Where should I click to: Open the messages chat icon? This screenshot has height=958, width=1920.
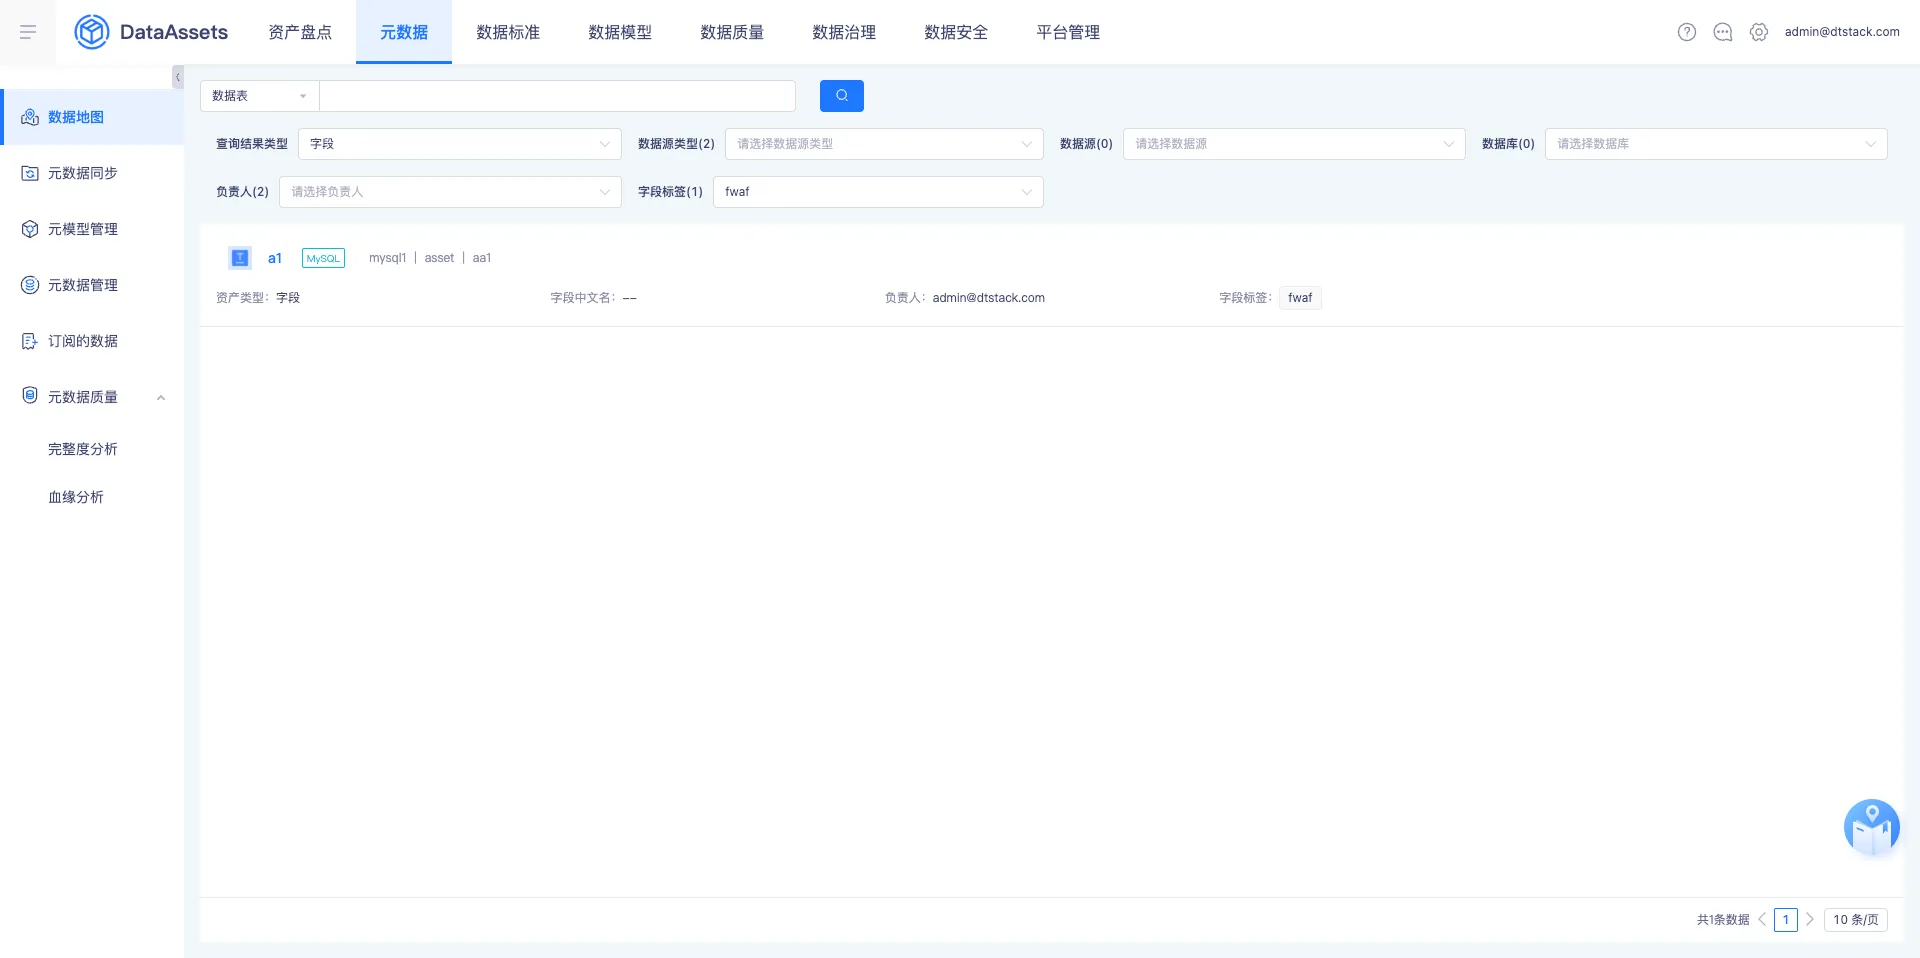click(1723, 32)
